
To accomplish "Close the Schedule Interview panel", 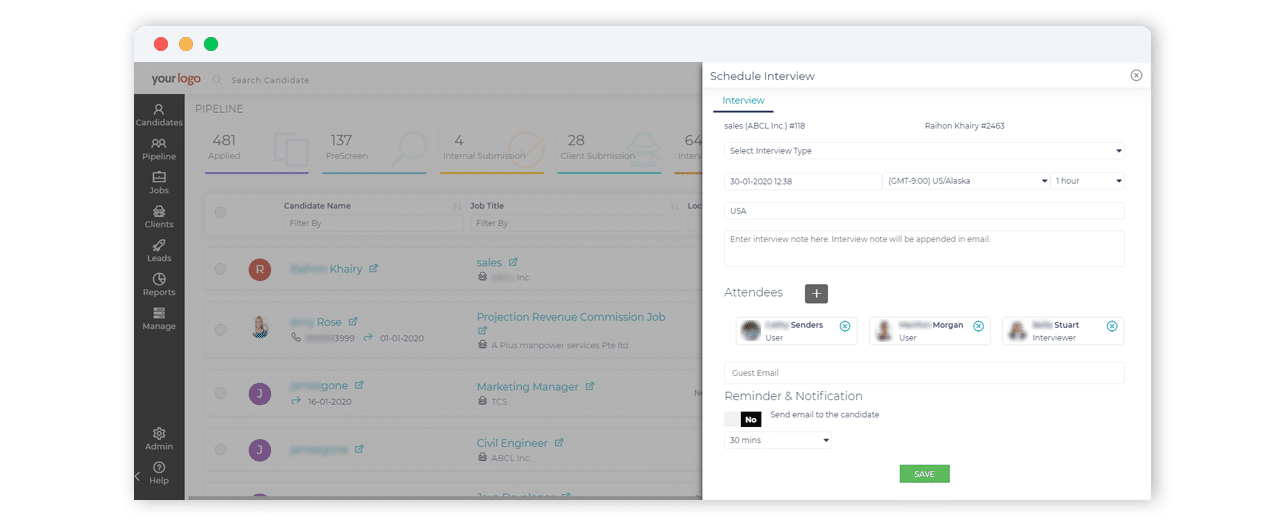I will click(1136, 75).
